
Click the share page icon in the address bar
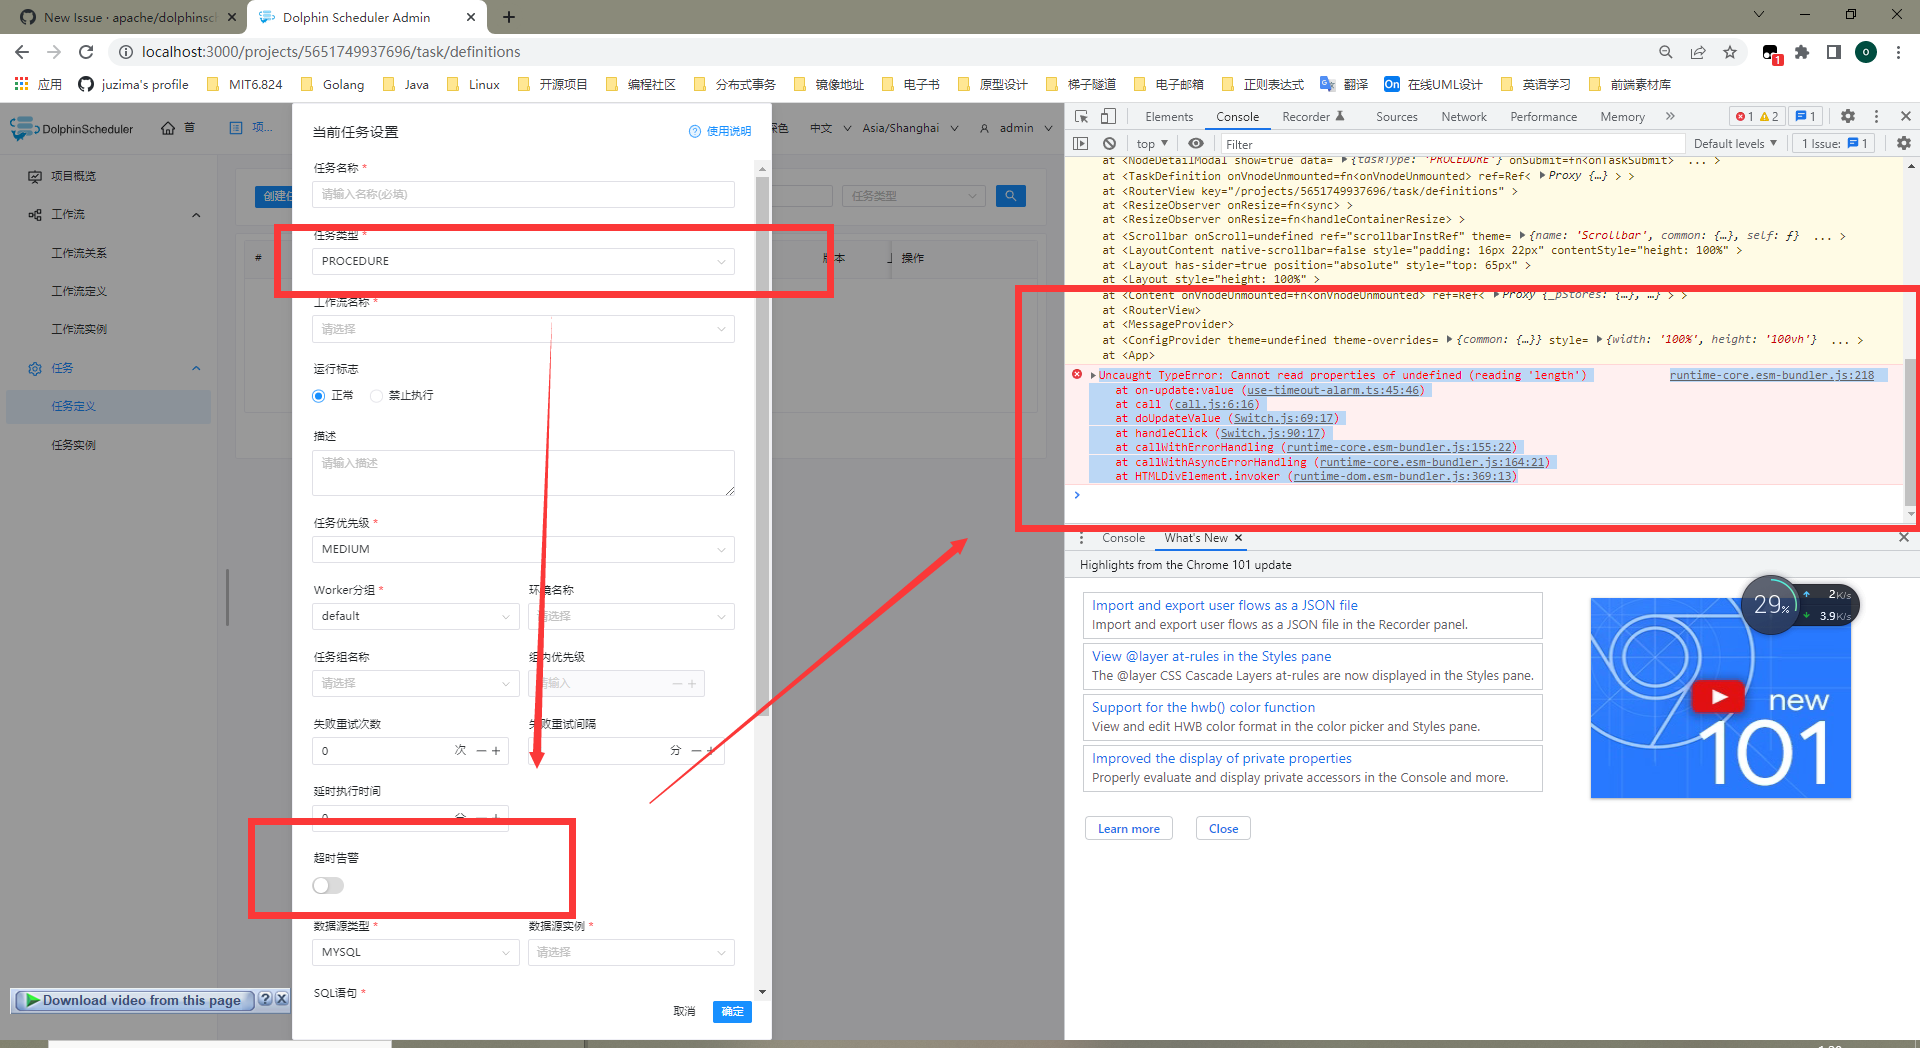coord(1698,52)
